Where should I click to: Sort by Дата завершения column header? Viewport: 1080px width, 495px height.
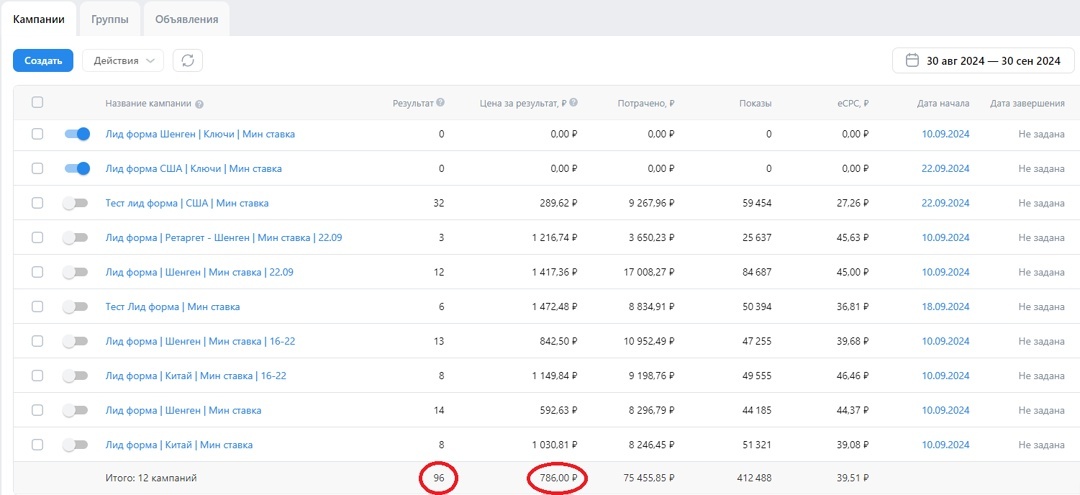point(1027,104)
